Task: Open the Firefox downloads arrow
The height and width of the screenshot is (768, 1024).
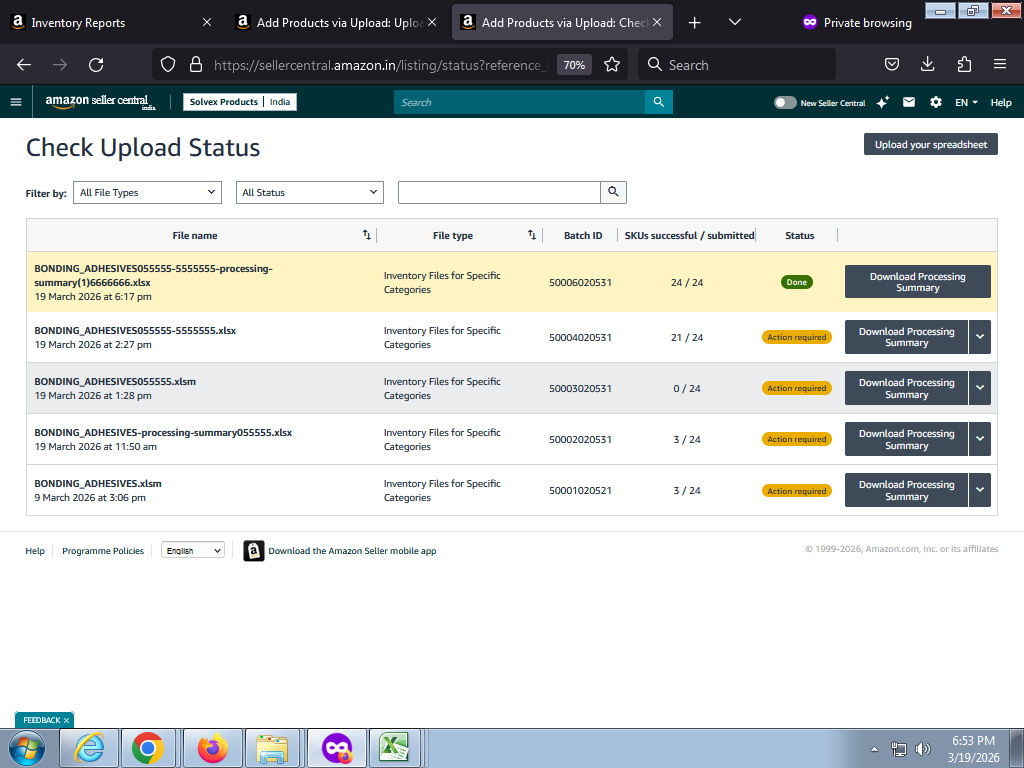Action: click(927, 64)
